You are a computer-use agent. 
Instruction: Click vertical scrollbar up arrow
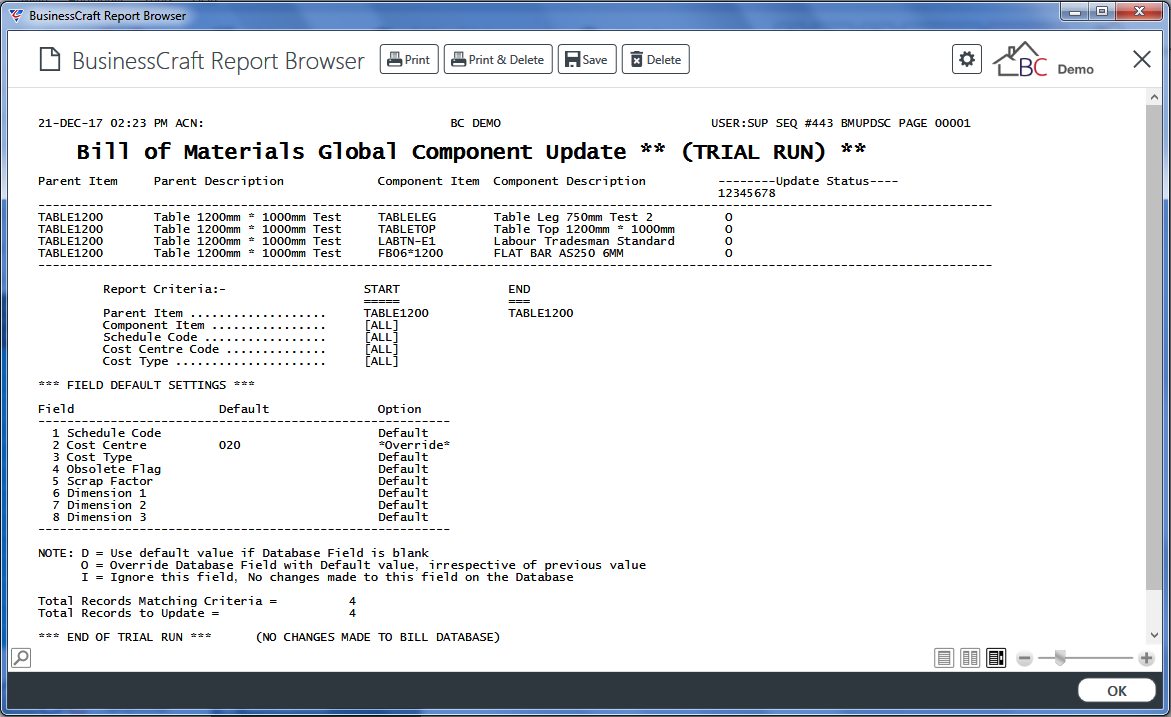(x=1154, y=97)
